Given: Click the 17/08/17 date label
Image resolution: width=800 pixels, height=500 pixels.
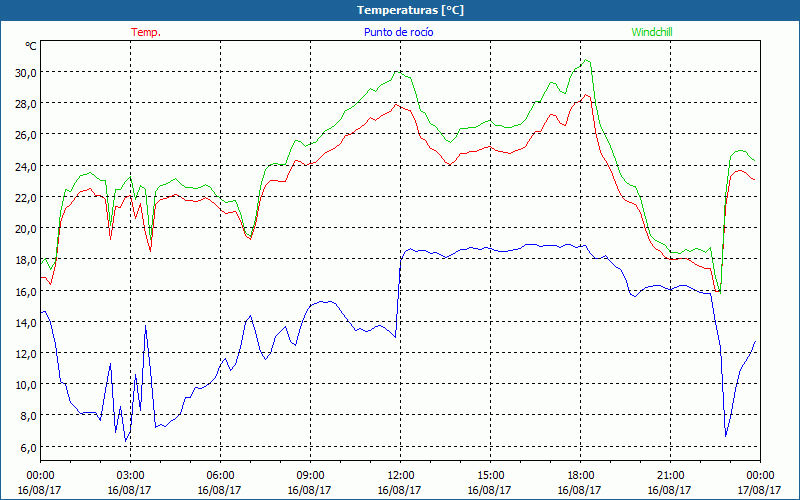Looking at the screenshot, I should 759,490.
